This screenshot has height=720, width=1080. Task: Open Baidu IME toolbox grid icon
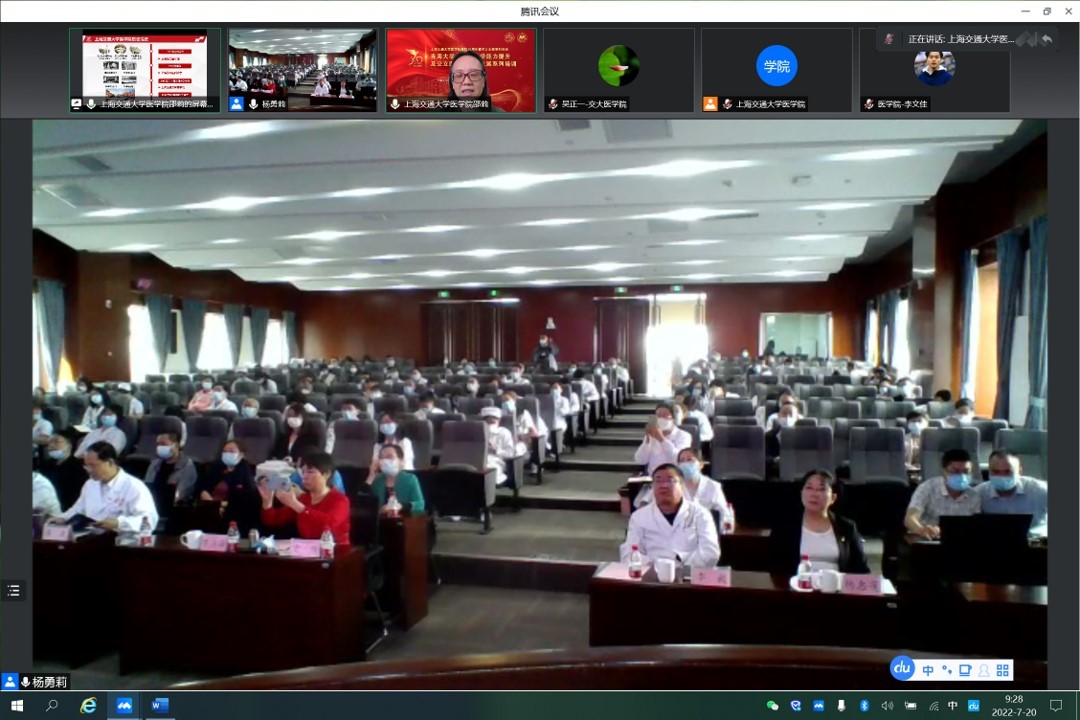point(1003,670)
